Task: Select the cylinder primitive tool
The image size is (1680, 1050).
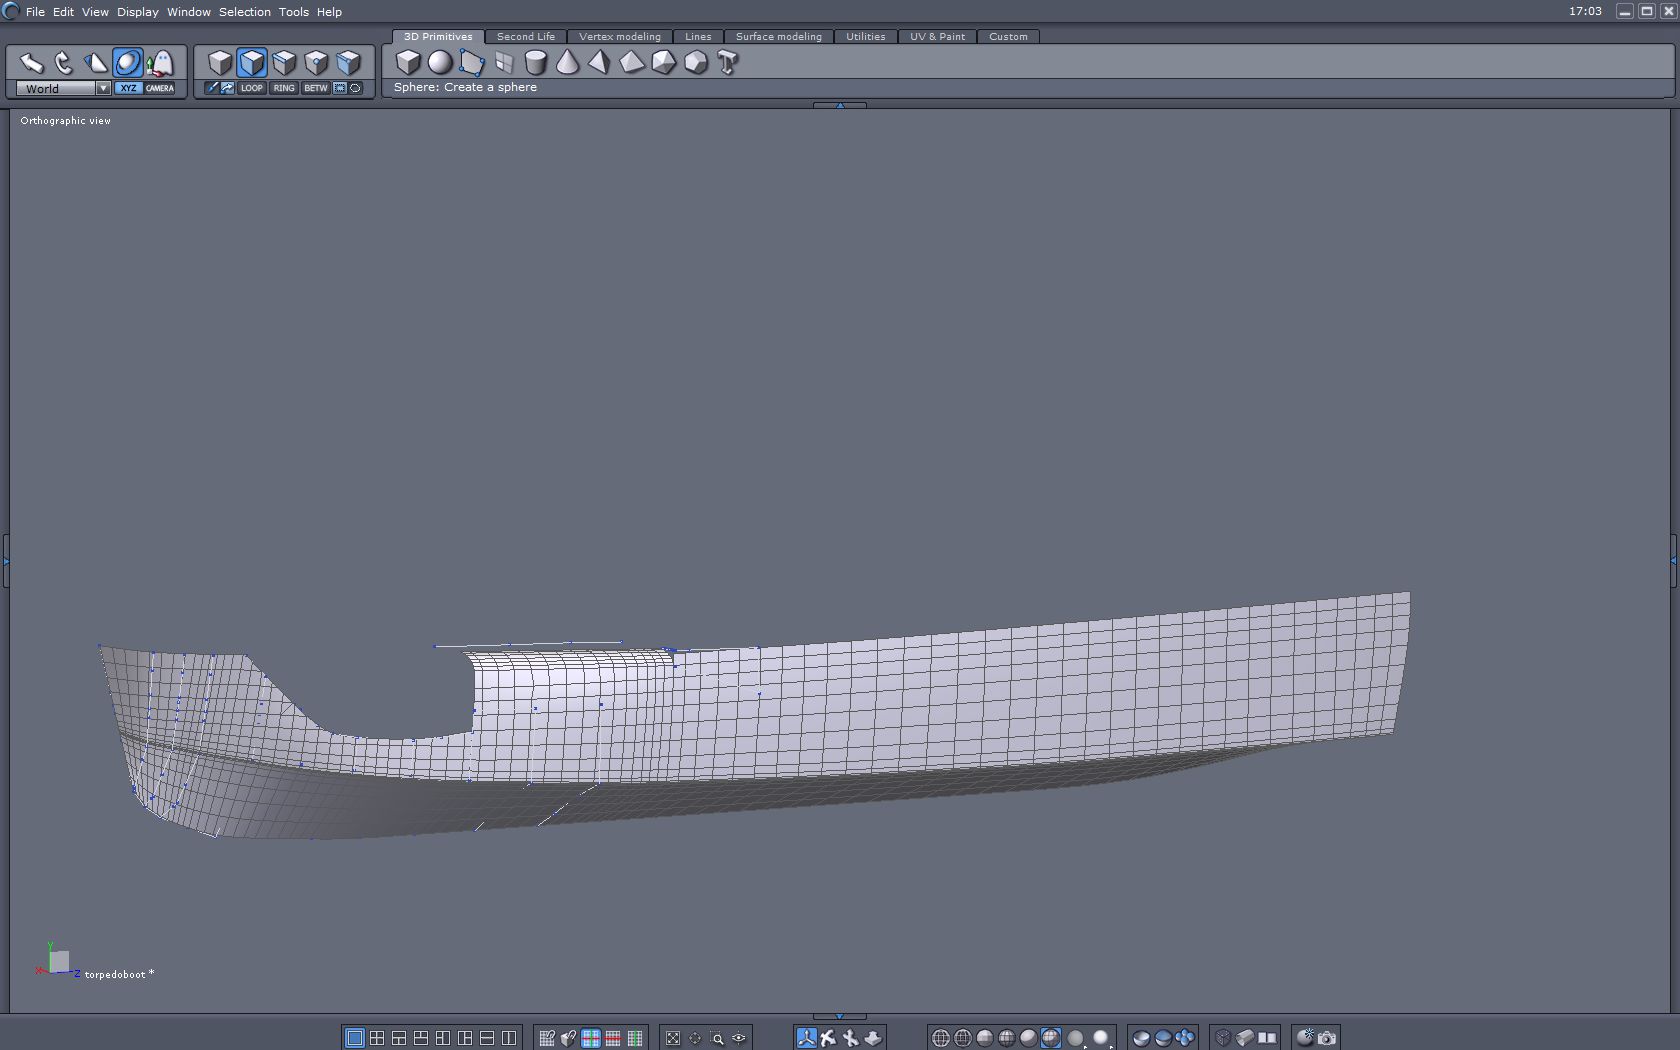Action: [536, 63]
